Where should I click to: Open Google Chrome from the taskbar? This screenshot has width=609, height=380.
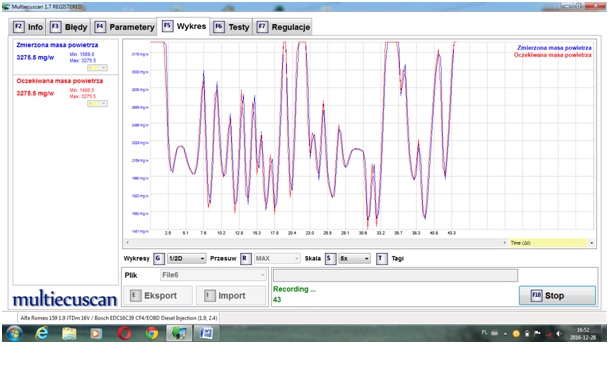pyautogui.click(x=152, y=333)
